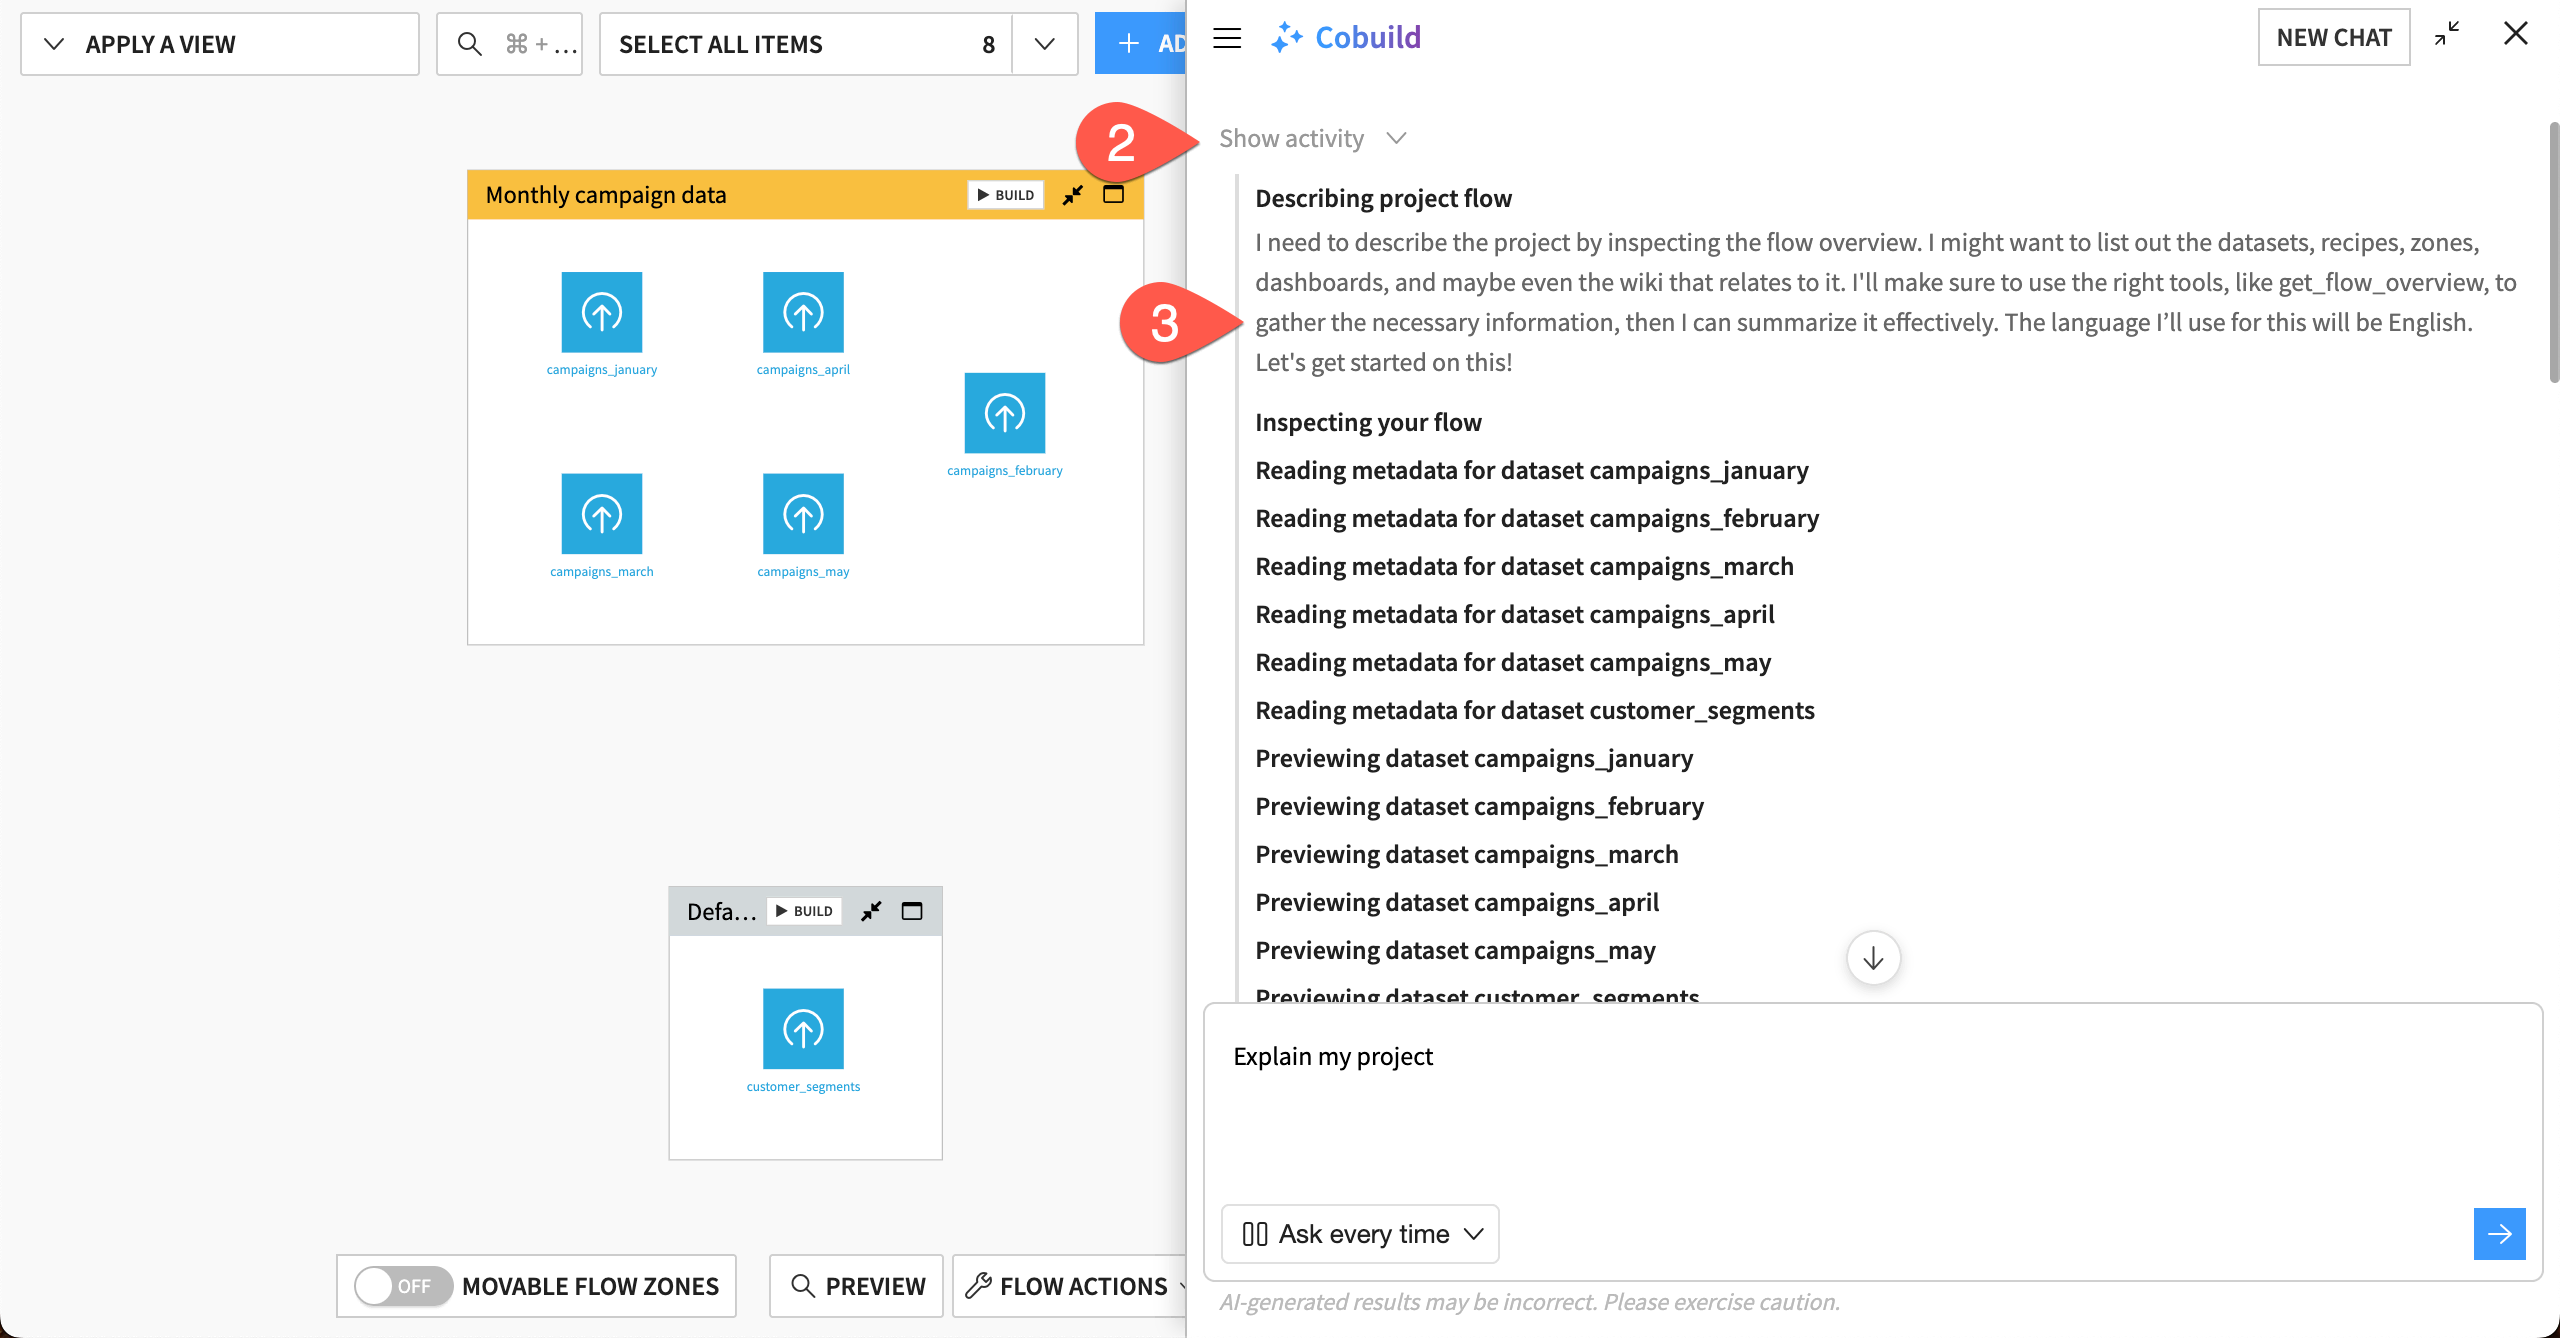Click the Explain my project input field
The height and width of the screenshot is (1338, 2560).
[x=1872, y=1100]
